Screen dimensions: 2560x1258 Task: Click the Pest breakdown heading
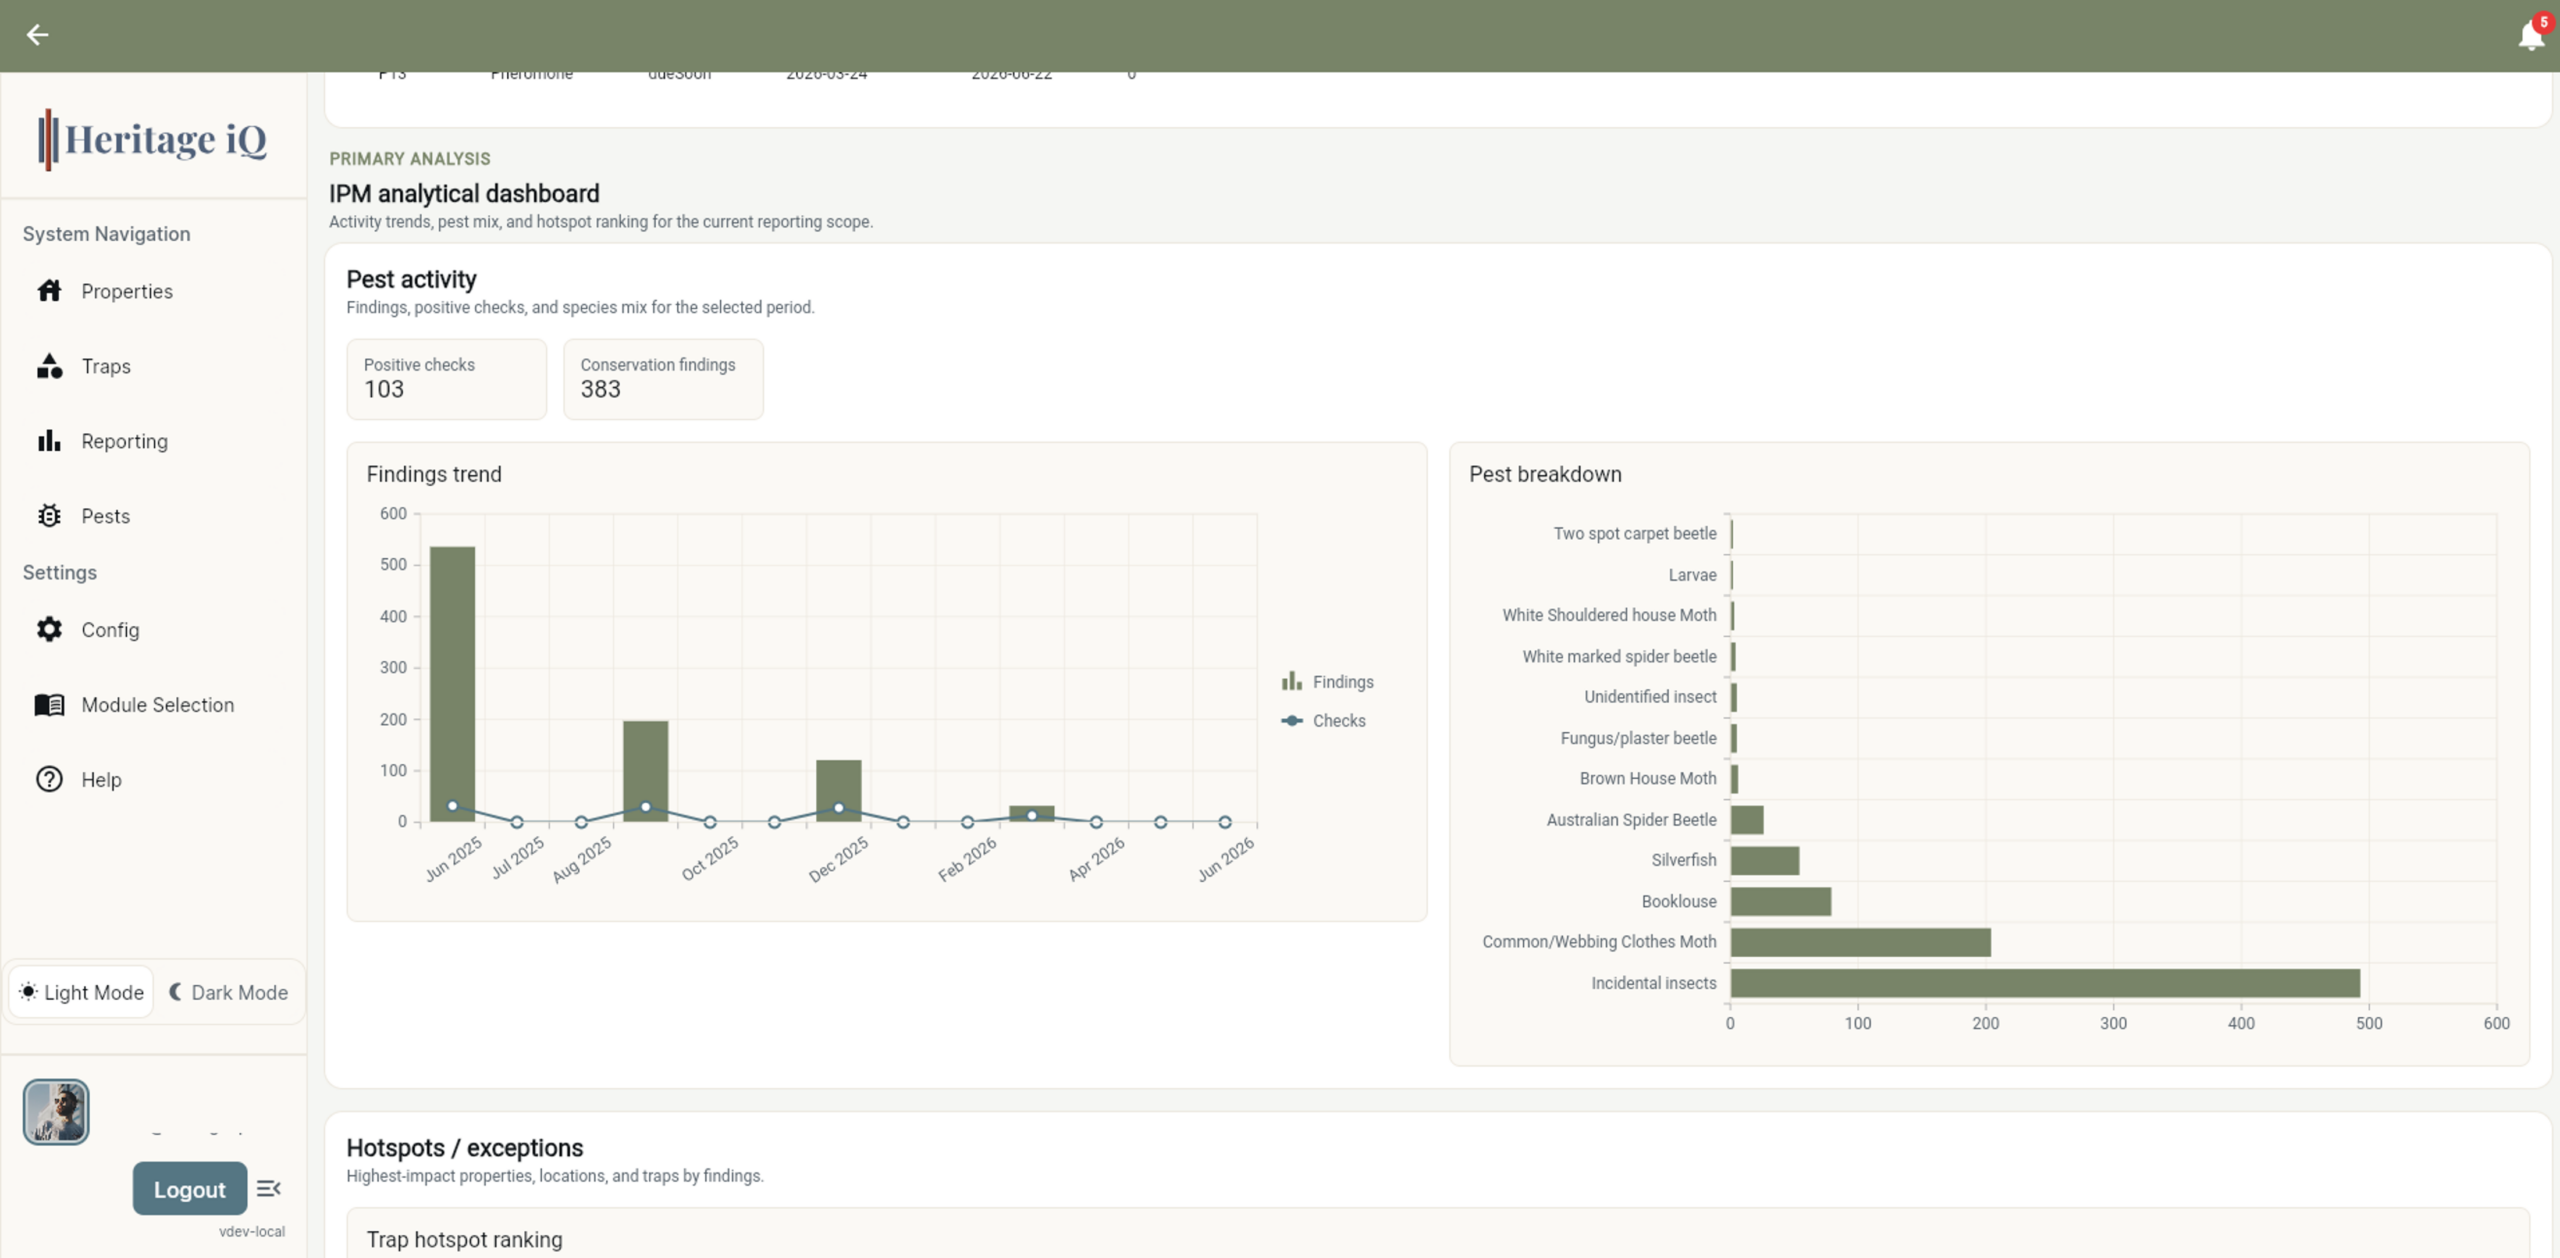click(1545, 474)
